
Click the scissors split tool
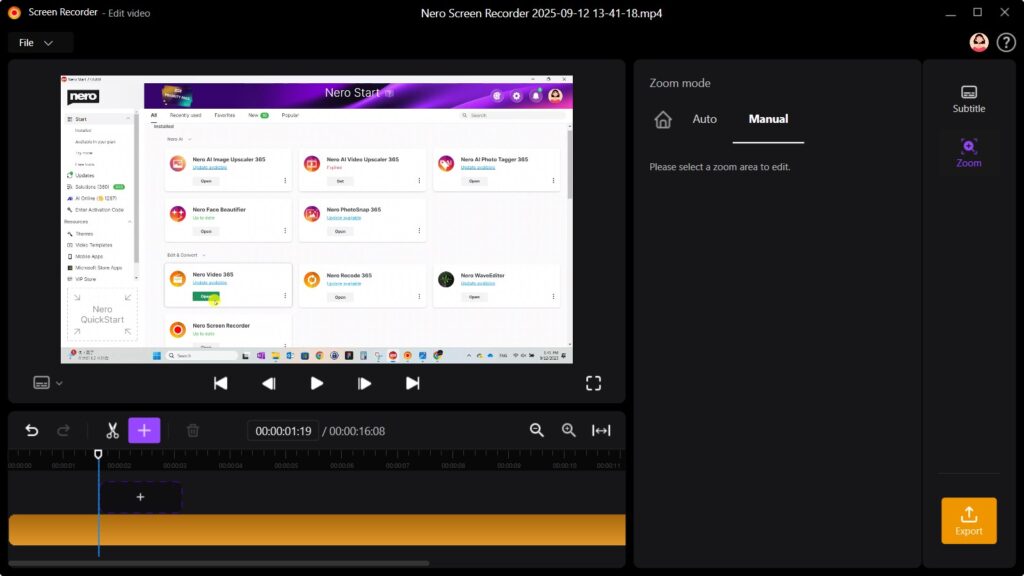click(112, 430)
